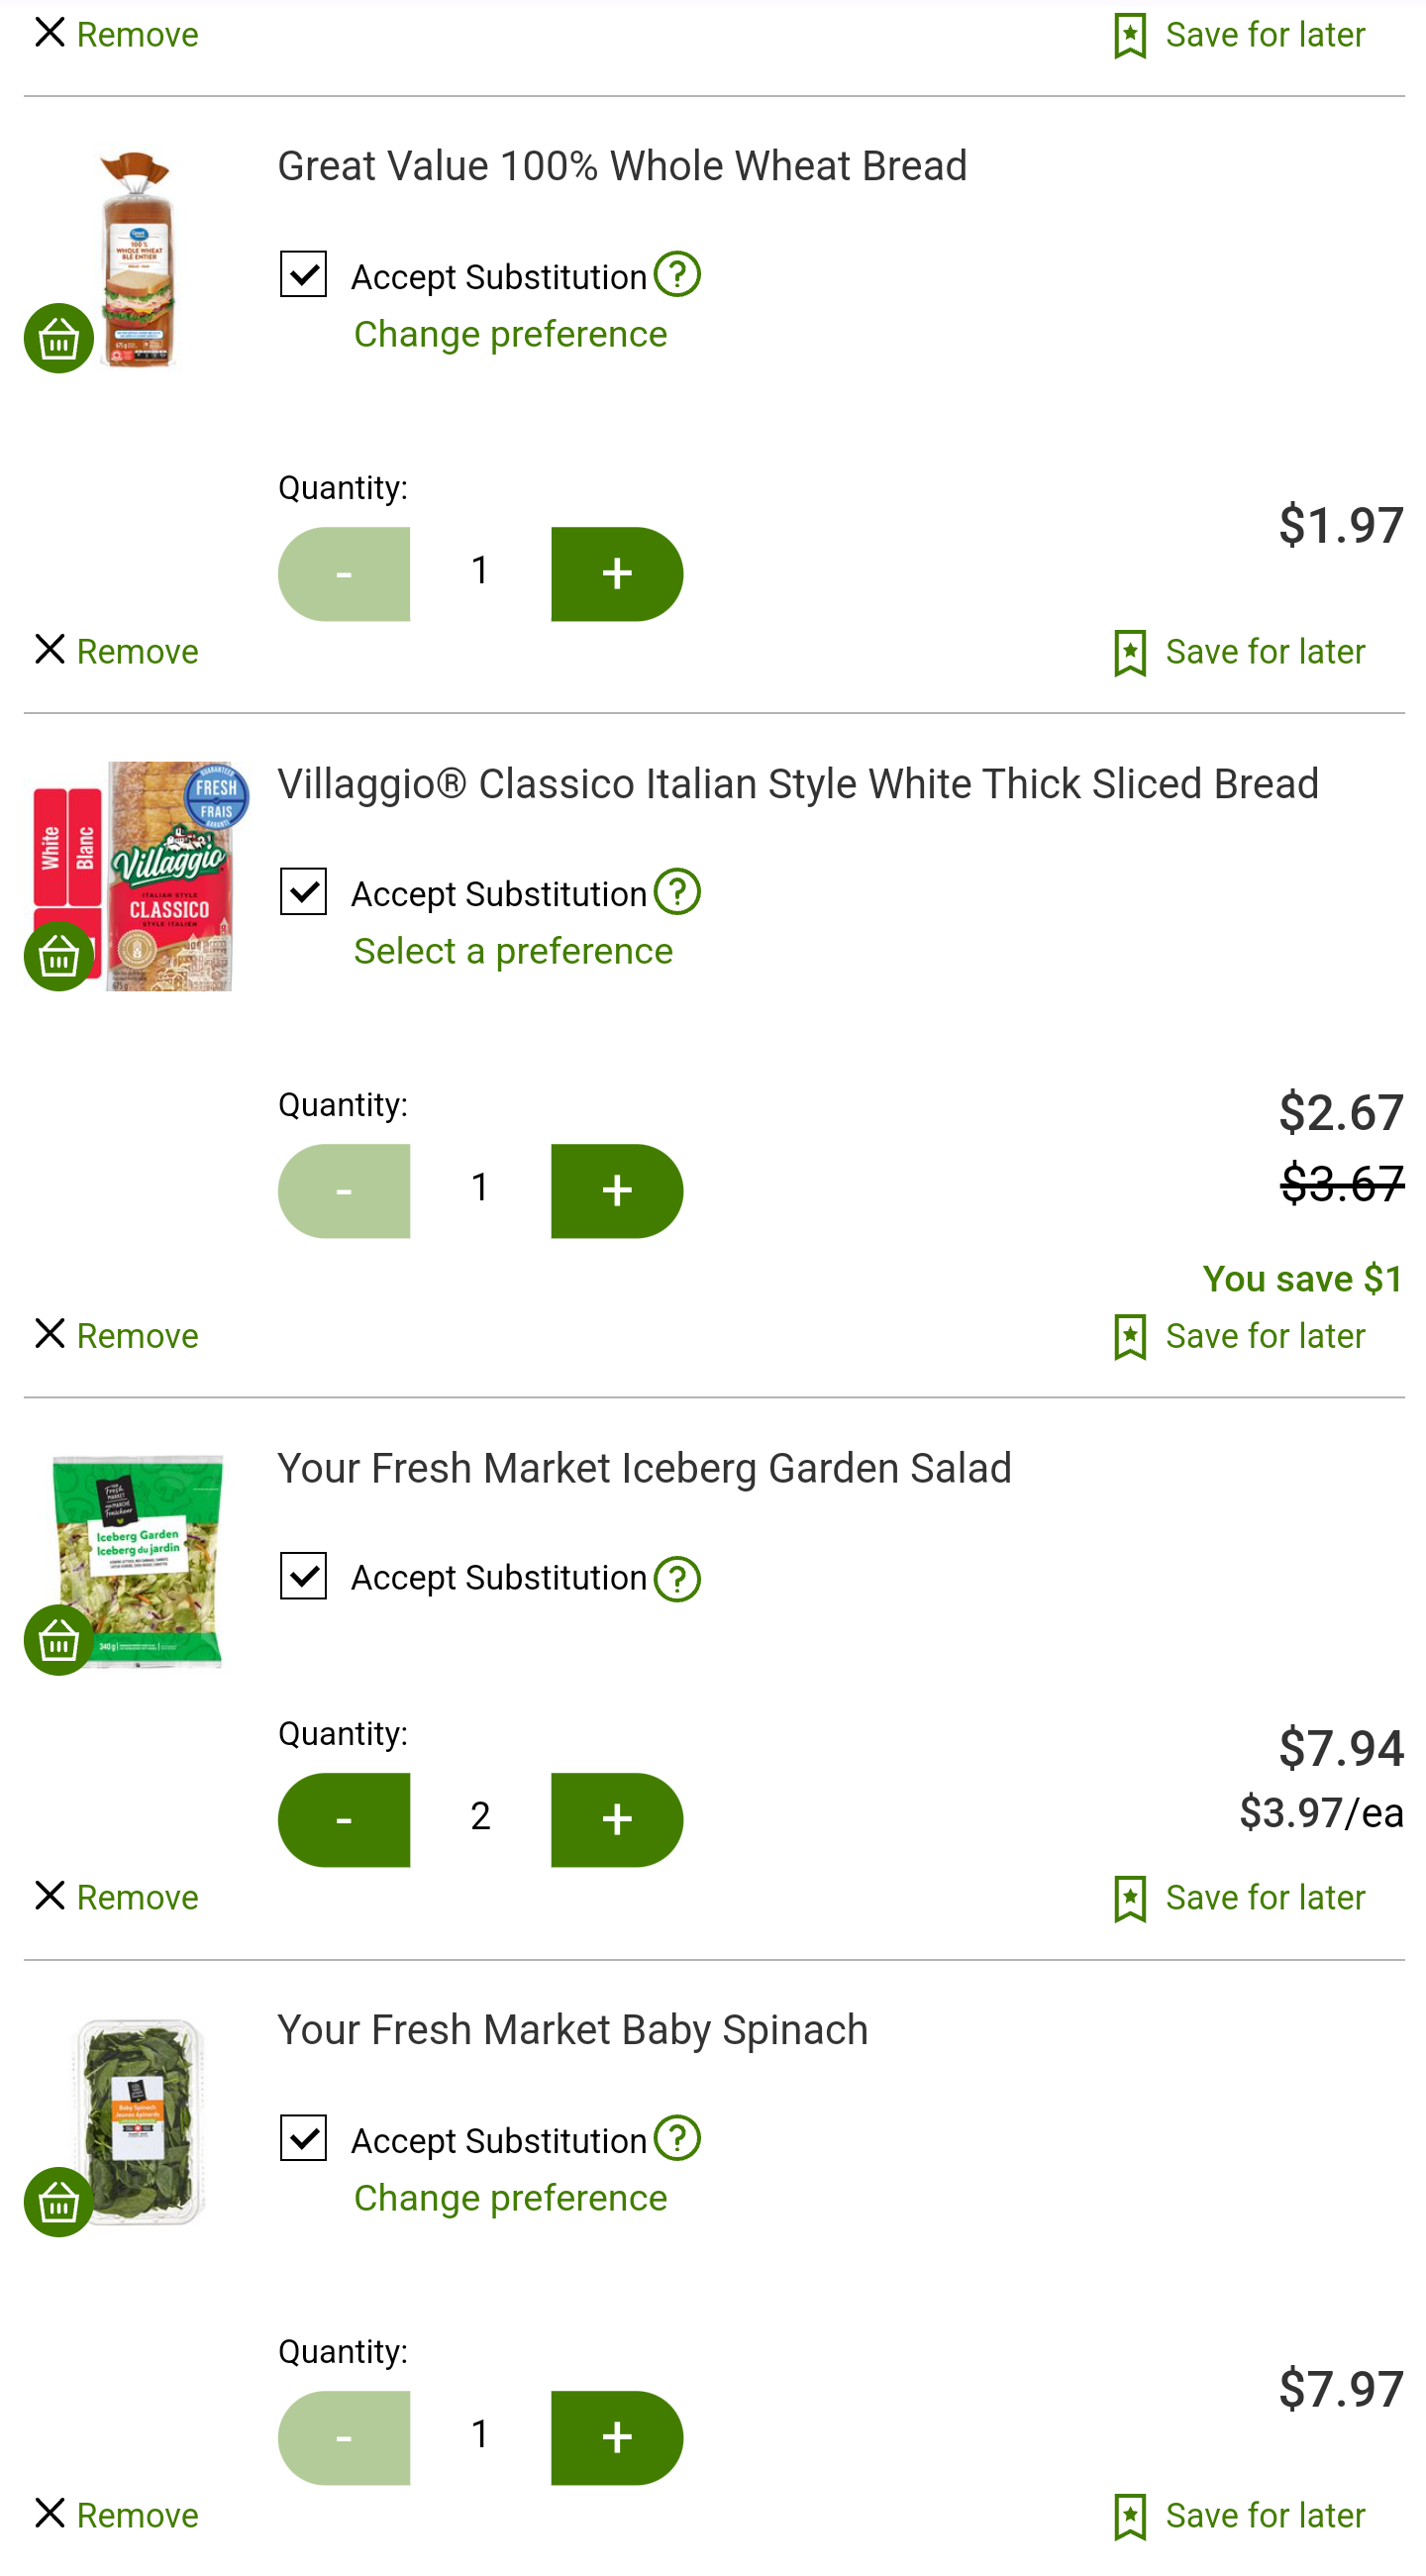Open Select a preference for Villaggio bread
This screenshot has width=1426, height=2576.
pos(513,951)
